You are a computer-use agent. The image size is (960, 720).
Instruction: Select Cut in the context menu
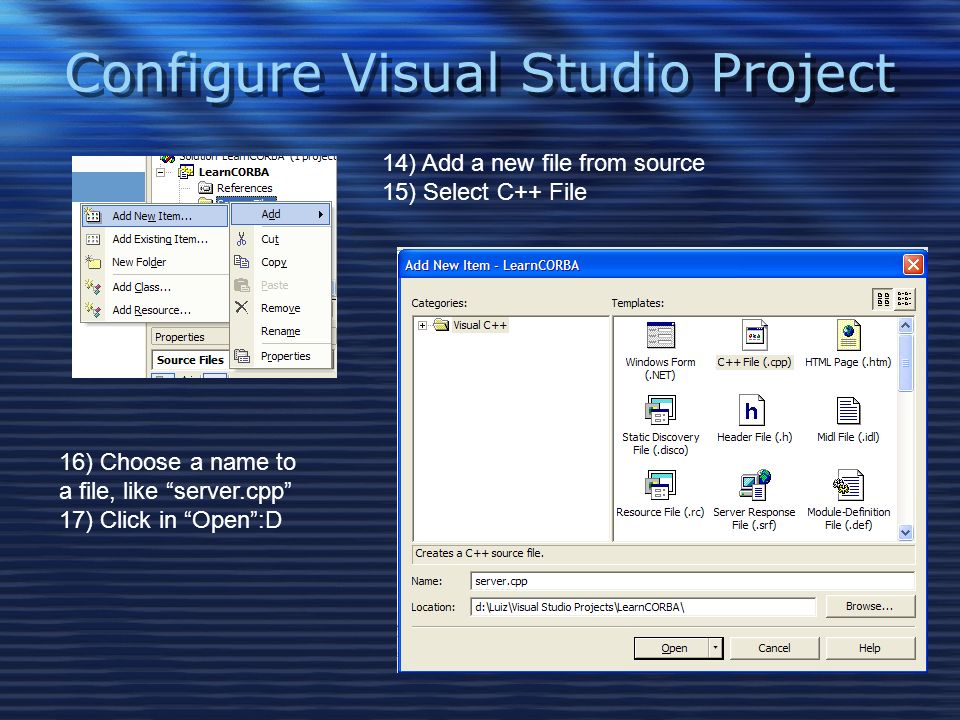pos(281,239)
